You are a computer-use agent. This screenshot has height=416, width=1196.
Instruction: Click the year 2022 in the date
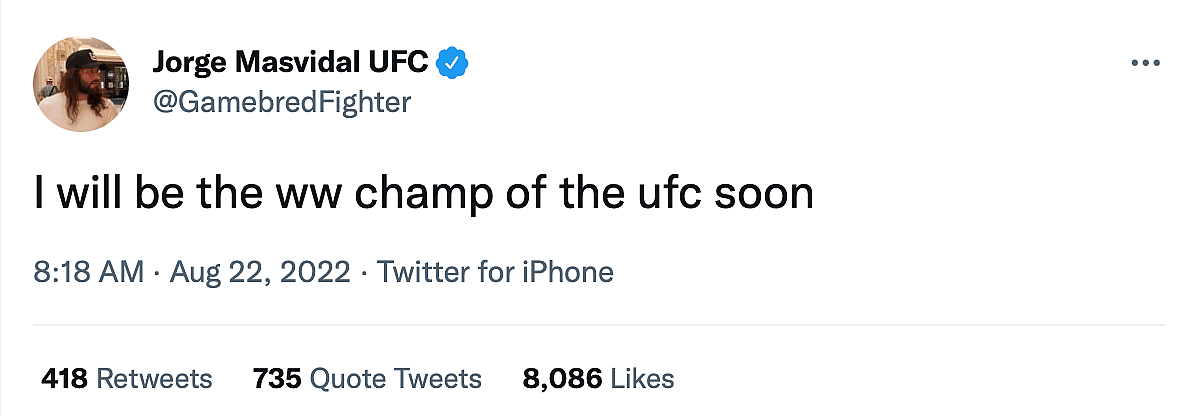tap(318, 271)
